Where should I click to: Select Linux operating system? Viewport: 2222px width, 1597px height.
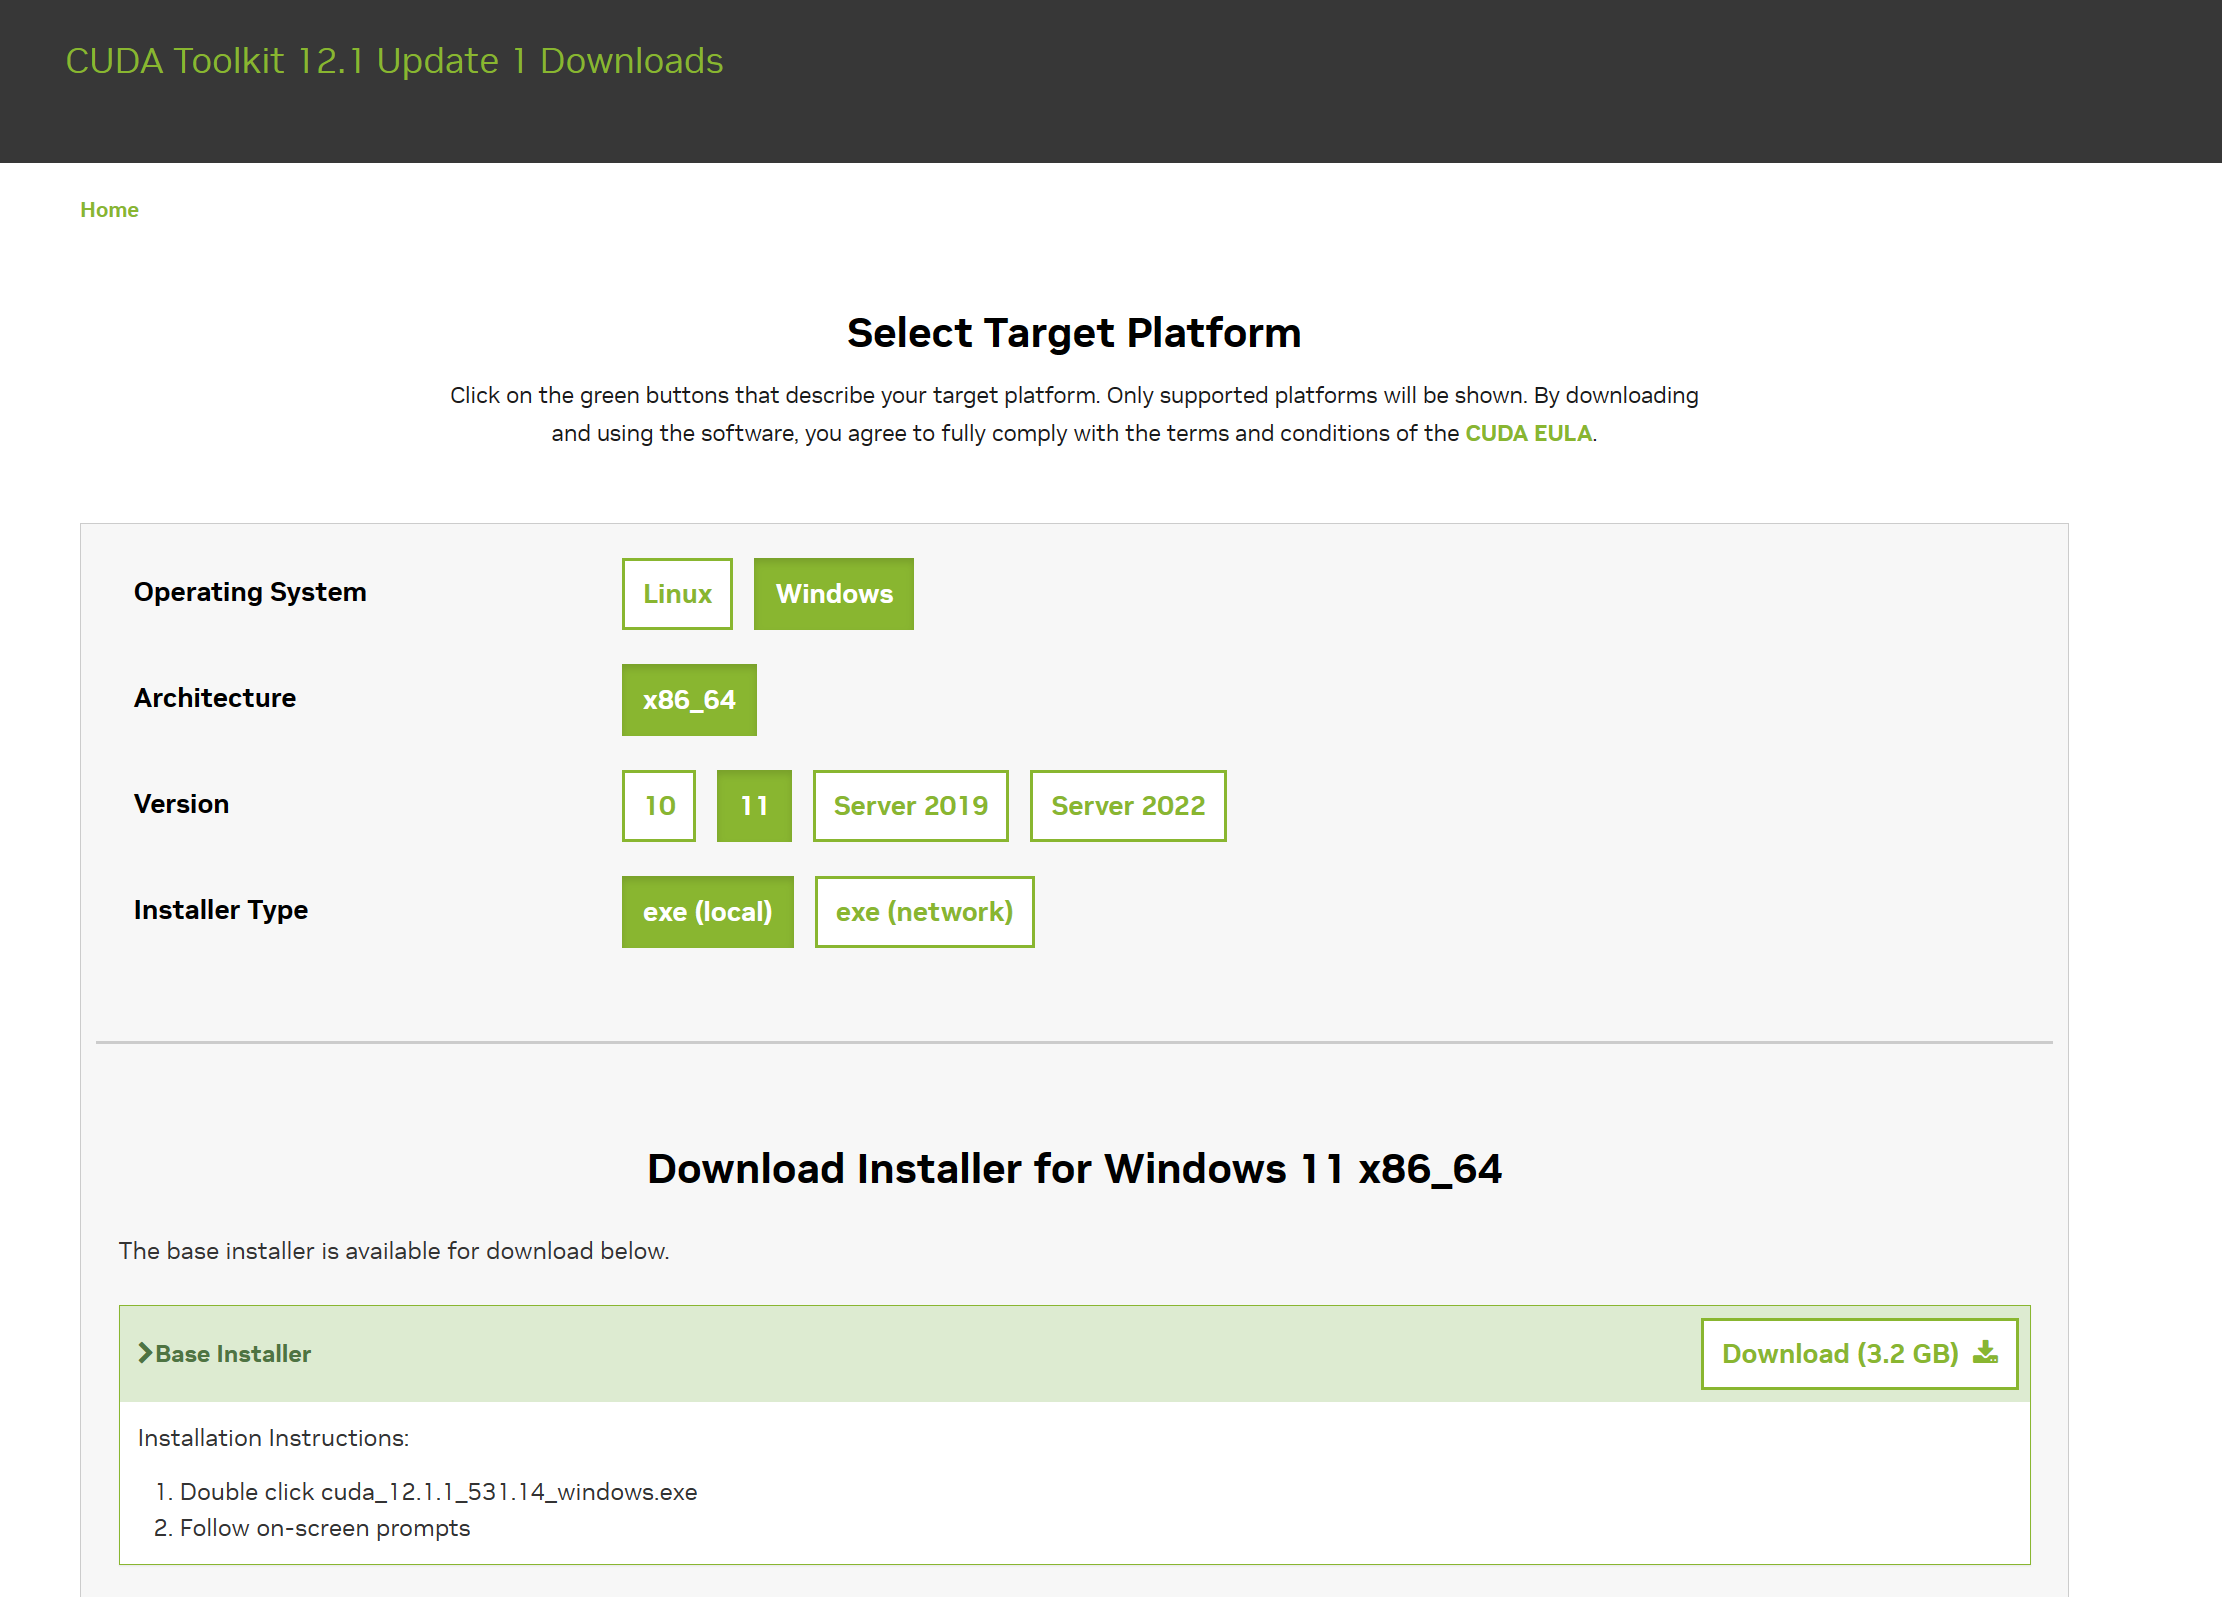click(677, 594)
